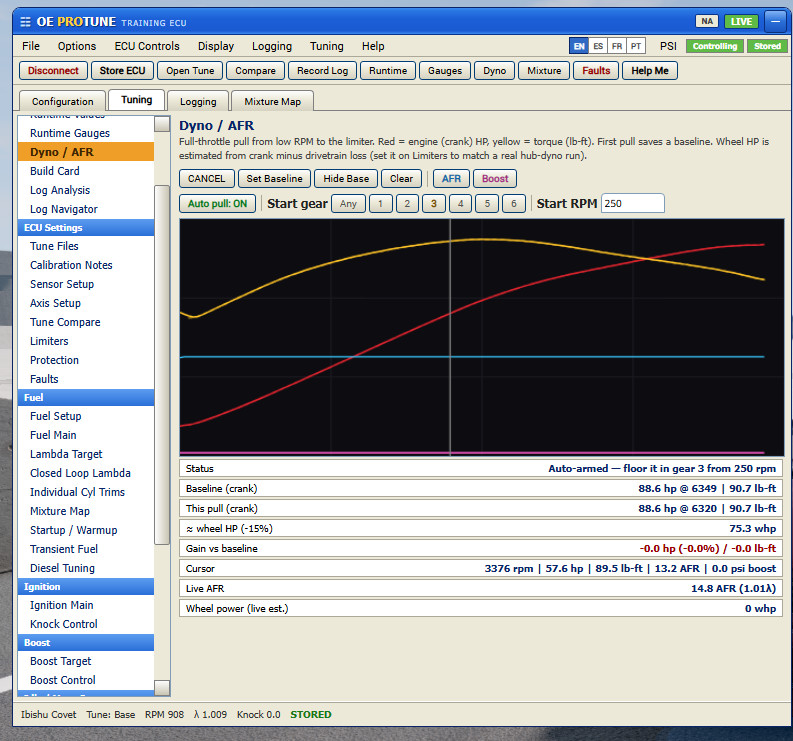793x741 pixels.
Task: Minimize the OE ProTune window
Action: pyautogui.click(x=775, y=22)
